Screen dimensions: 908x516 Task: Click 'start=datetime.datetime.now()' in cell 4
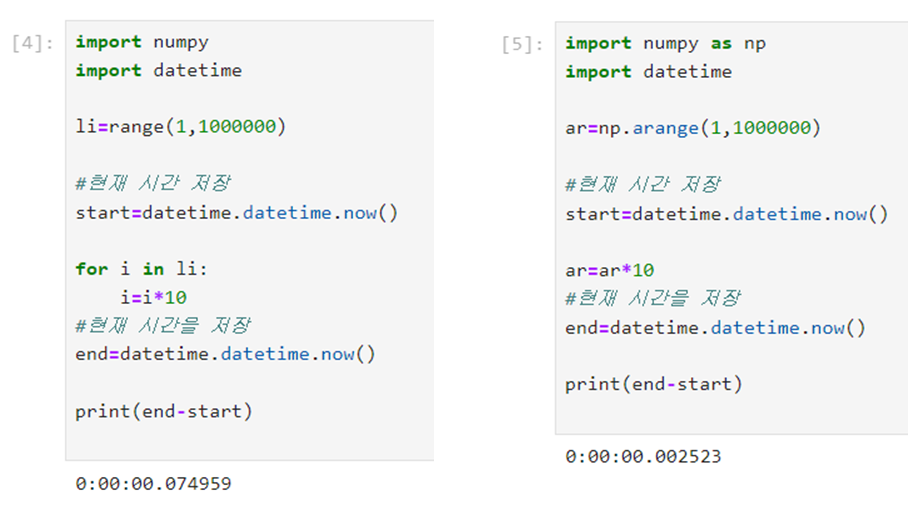(237, 213)
